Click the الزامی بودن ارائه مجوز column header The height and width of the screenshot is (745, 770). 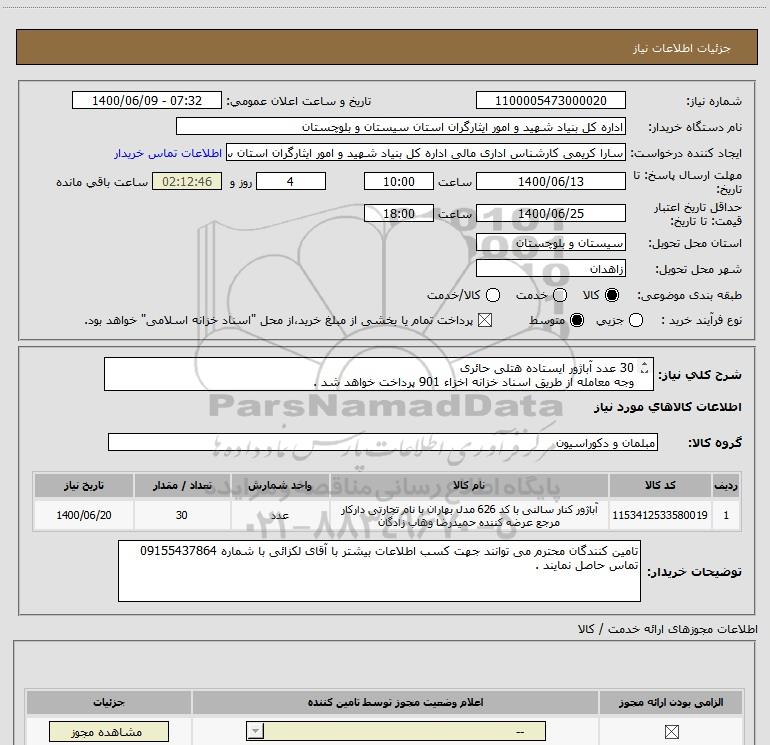click(x=671, y=702)
